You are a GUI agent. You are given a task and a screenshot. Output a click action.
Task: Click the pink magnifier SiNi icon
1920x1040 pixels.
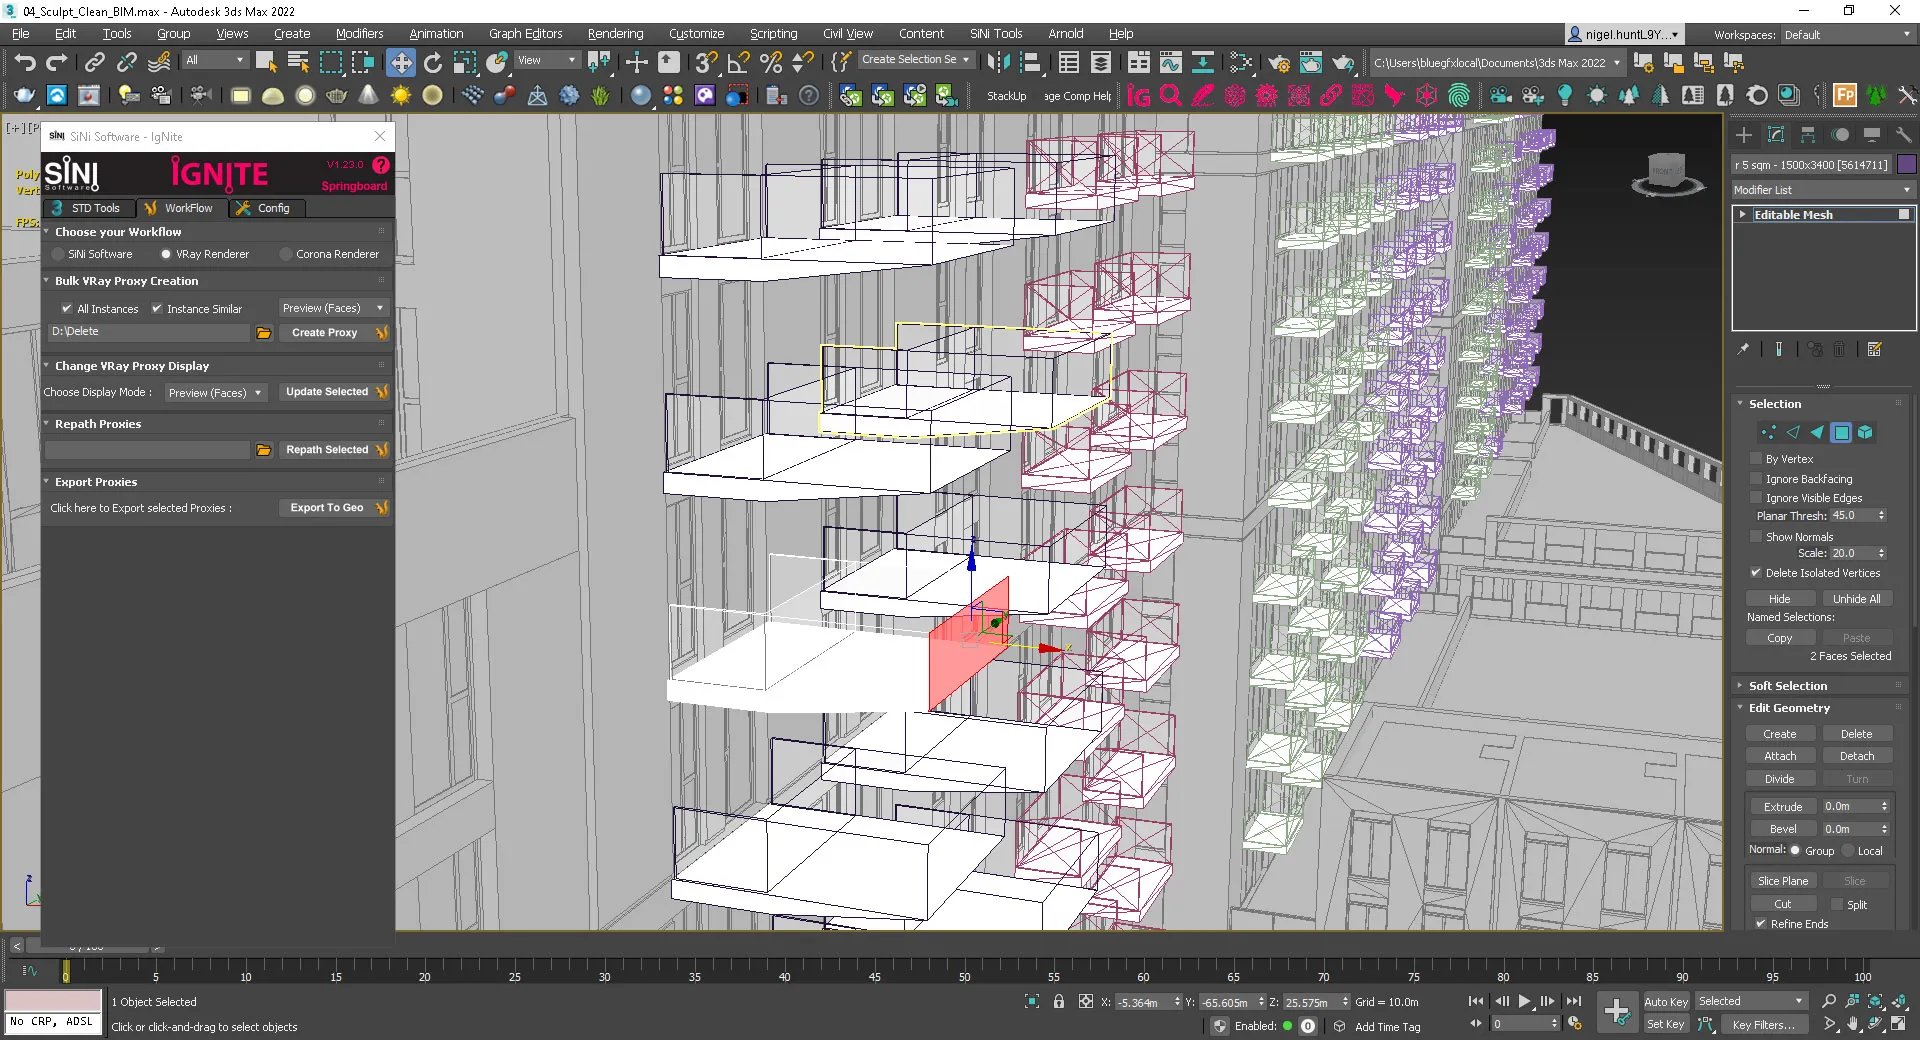(1171, 96)
